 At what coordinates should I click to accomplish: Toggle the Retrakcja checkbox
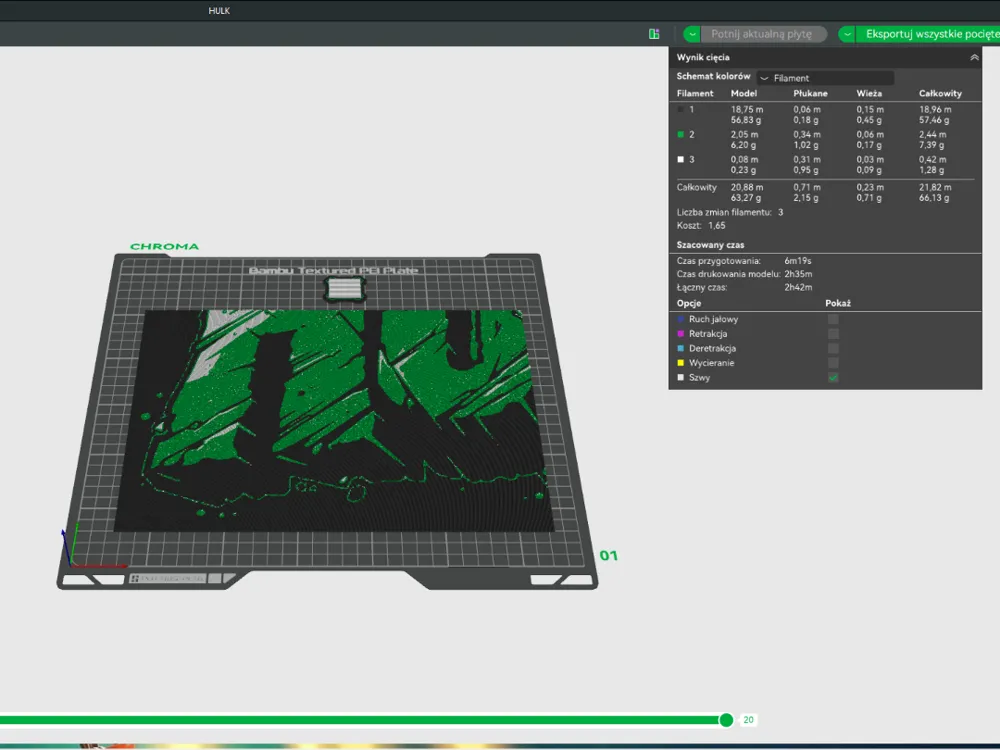(x=833, y=334)
